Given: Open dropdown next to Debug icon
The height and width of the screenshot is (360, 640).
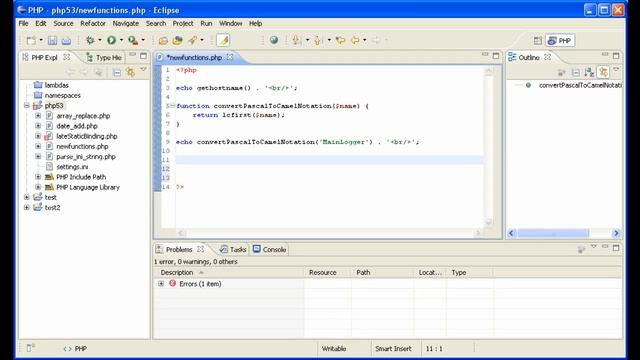Looking at the screenshot, I should point(100,40).
